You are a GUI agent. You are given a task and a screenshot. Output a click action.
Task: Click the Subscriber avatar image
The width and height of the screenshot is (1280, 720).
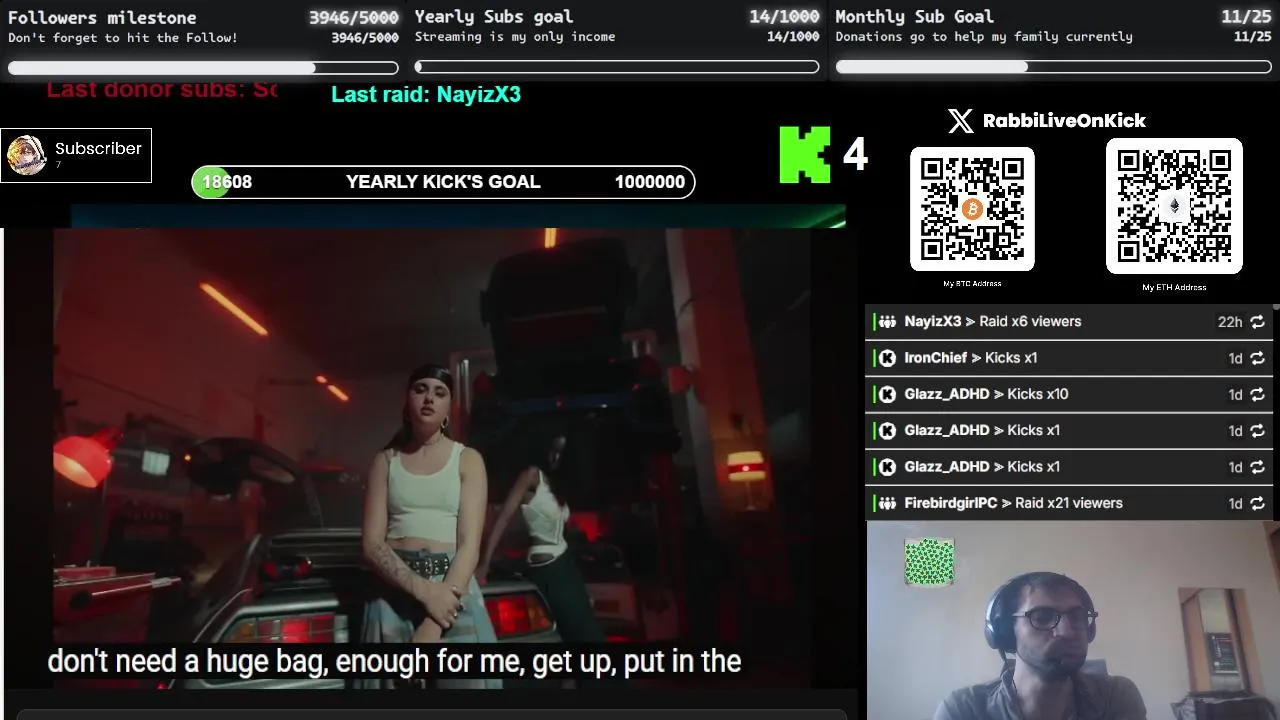click(x=26, y=155)
